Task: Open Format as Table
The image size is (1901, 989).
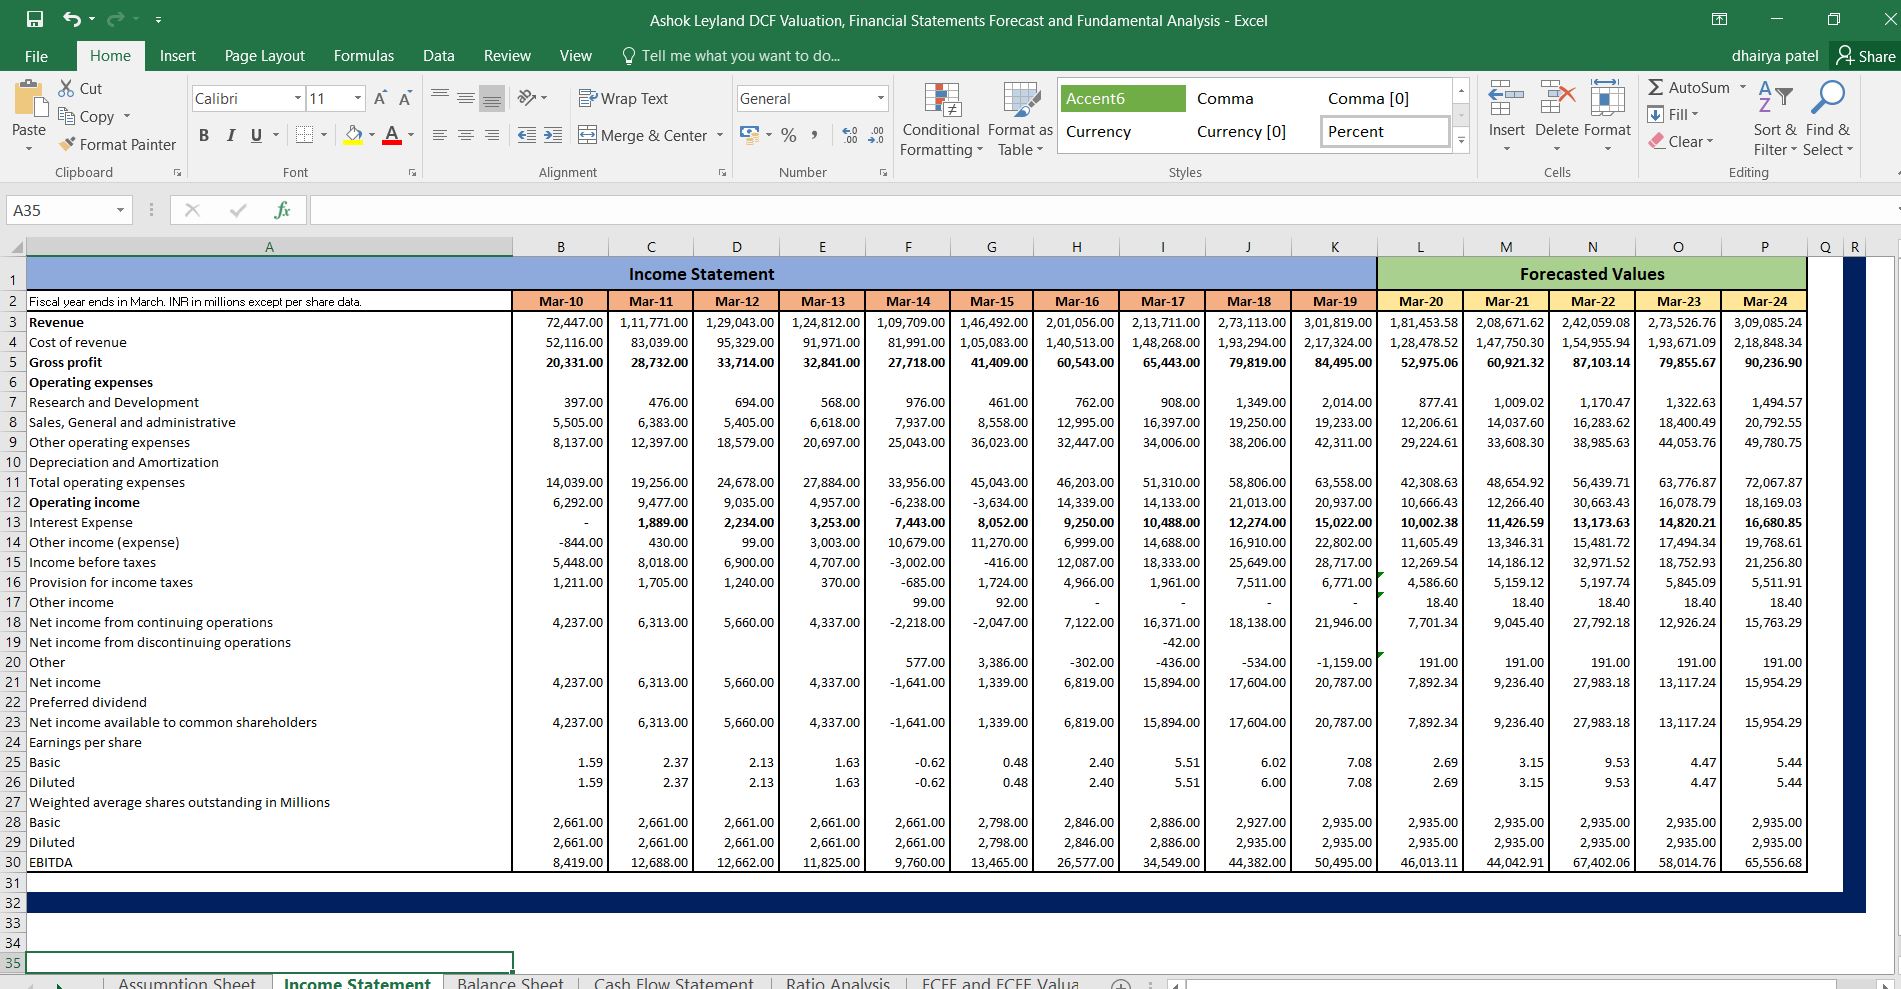Action: [x=1020, y=120]
